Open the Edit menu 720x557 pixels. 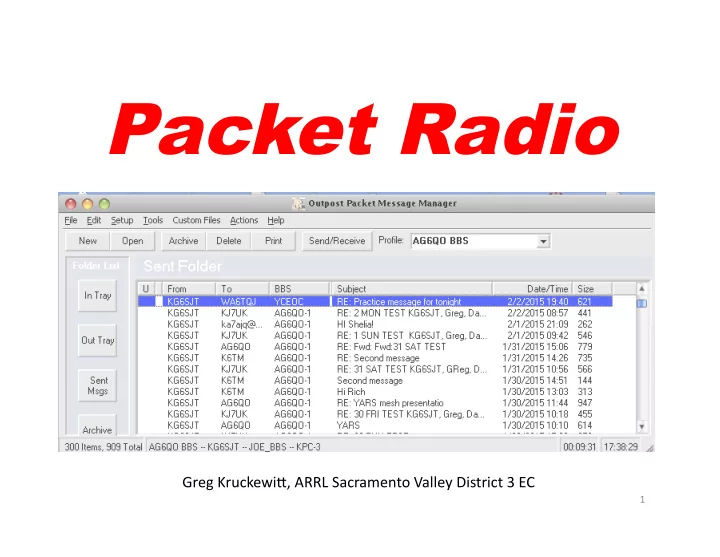click(x=94, y=220)
